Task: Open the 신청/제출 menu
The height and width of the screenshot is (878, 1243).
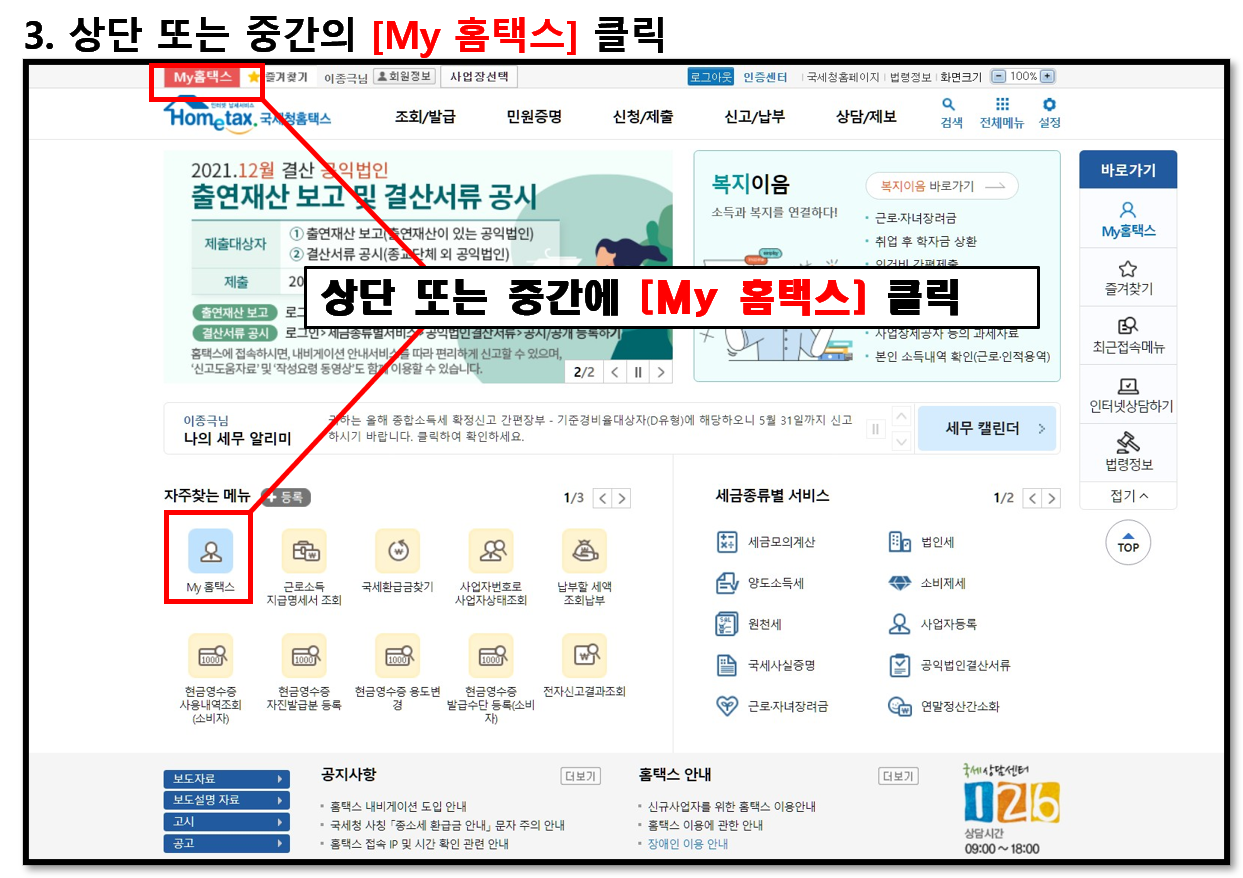Action: 643,117
